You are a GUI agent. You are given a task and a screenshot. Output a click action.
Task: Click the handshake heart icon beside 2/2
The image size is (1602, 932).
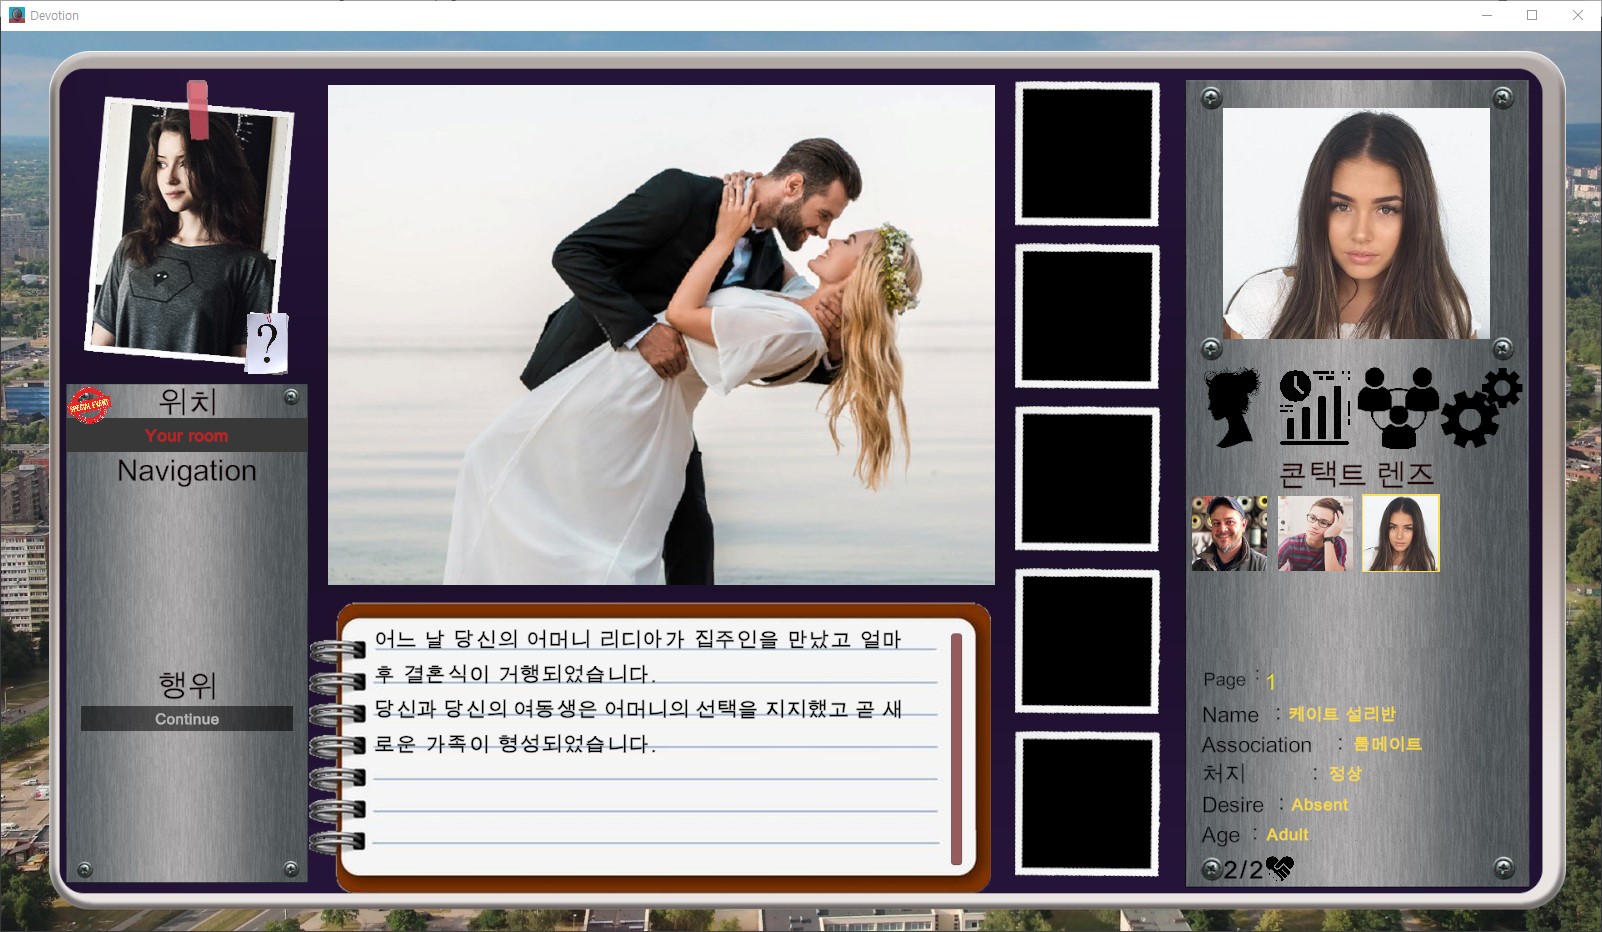coord(1279,869)
